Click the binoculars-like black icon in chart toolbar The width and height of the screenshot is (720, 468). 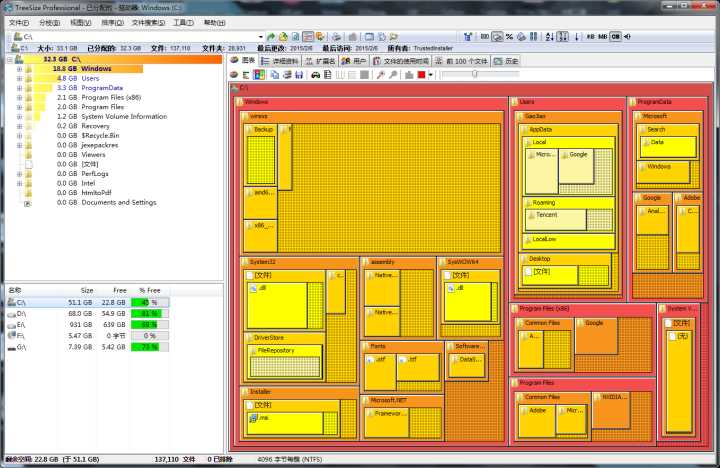point(315,74)
